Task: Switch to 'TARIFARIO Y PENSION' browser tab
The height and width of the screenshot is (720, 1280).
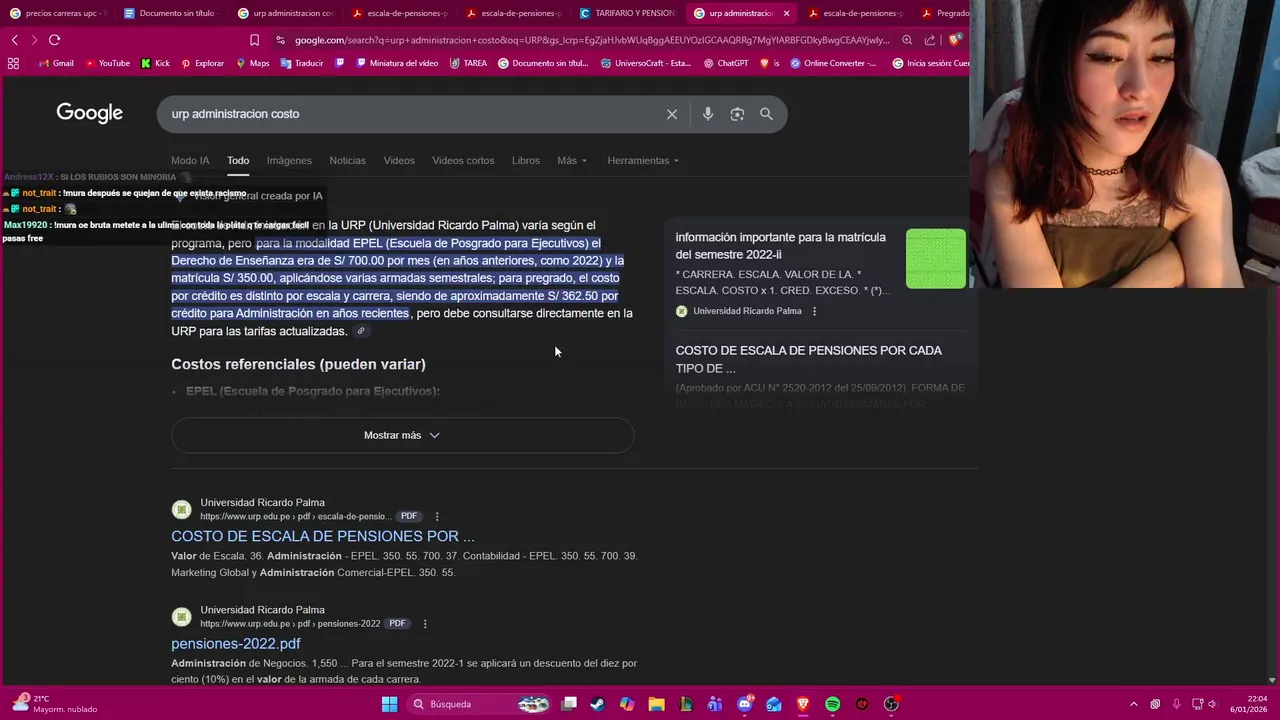Action: (627, 13)
